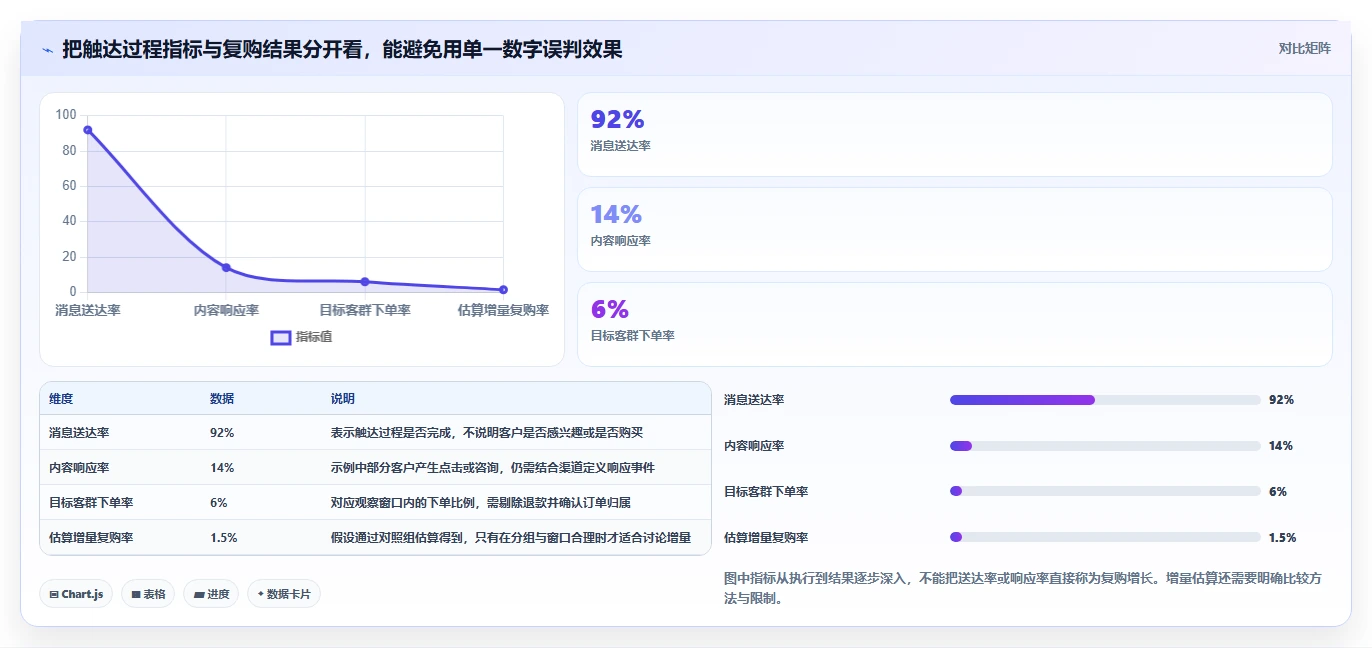Click the 14% value in the table

tap(222, 468)
